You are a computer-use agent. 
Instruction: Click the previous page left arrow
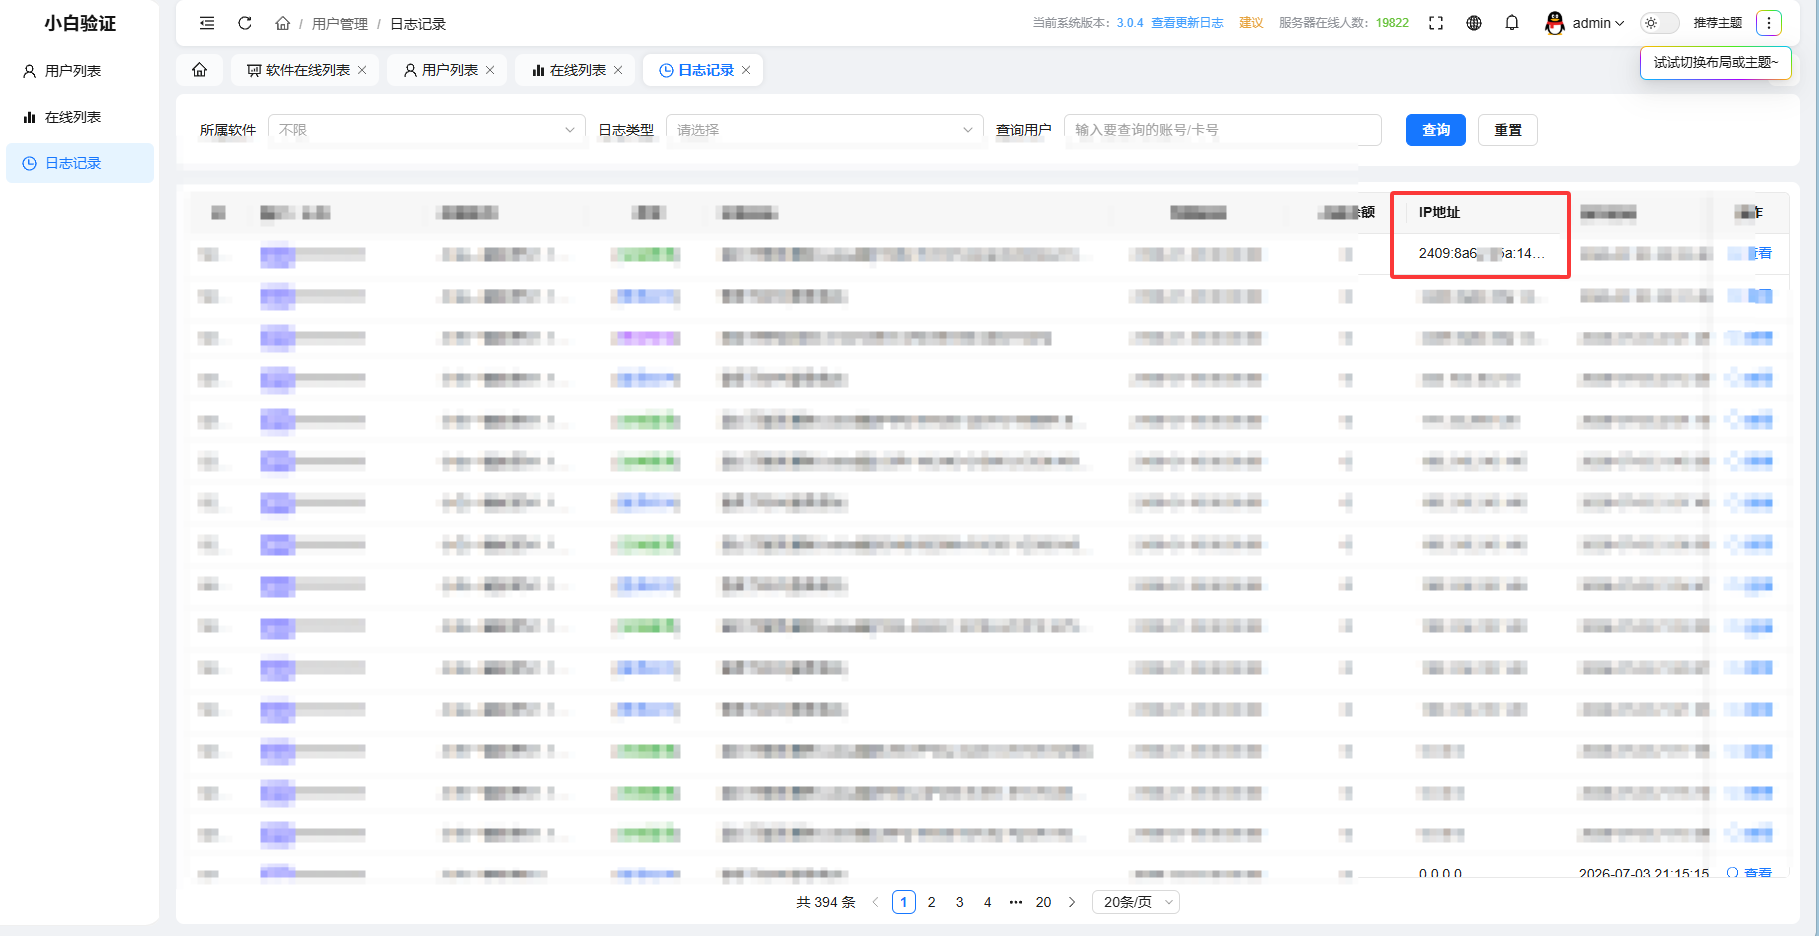876,902
